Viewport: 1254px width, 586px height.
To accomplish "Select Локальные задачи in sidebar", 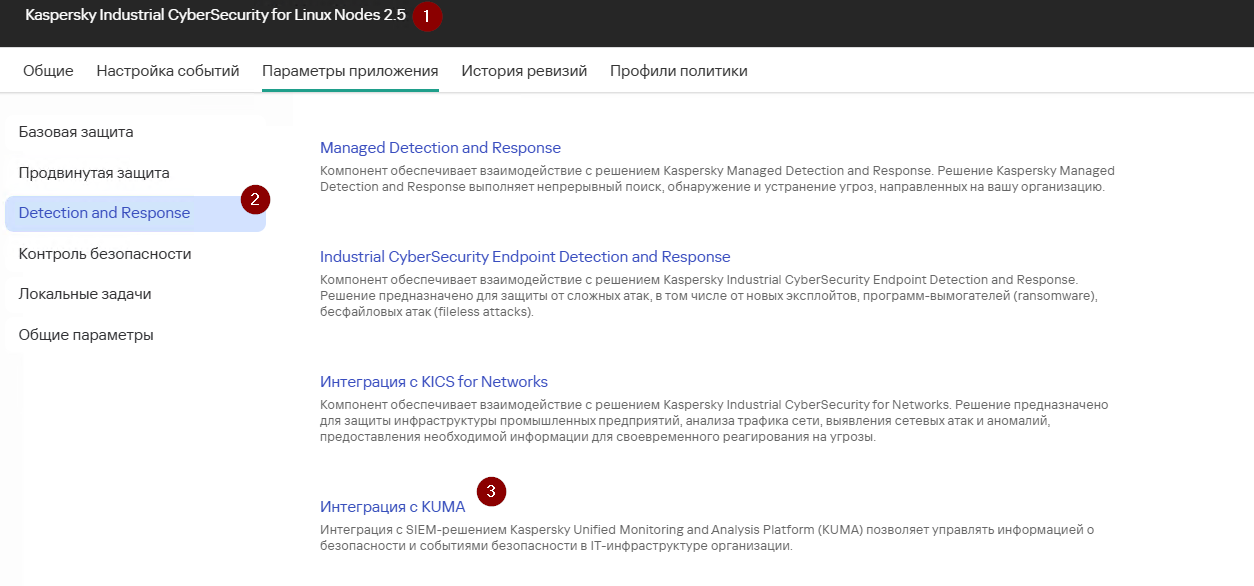I will click(85, 294).
